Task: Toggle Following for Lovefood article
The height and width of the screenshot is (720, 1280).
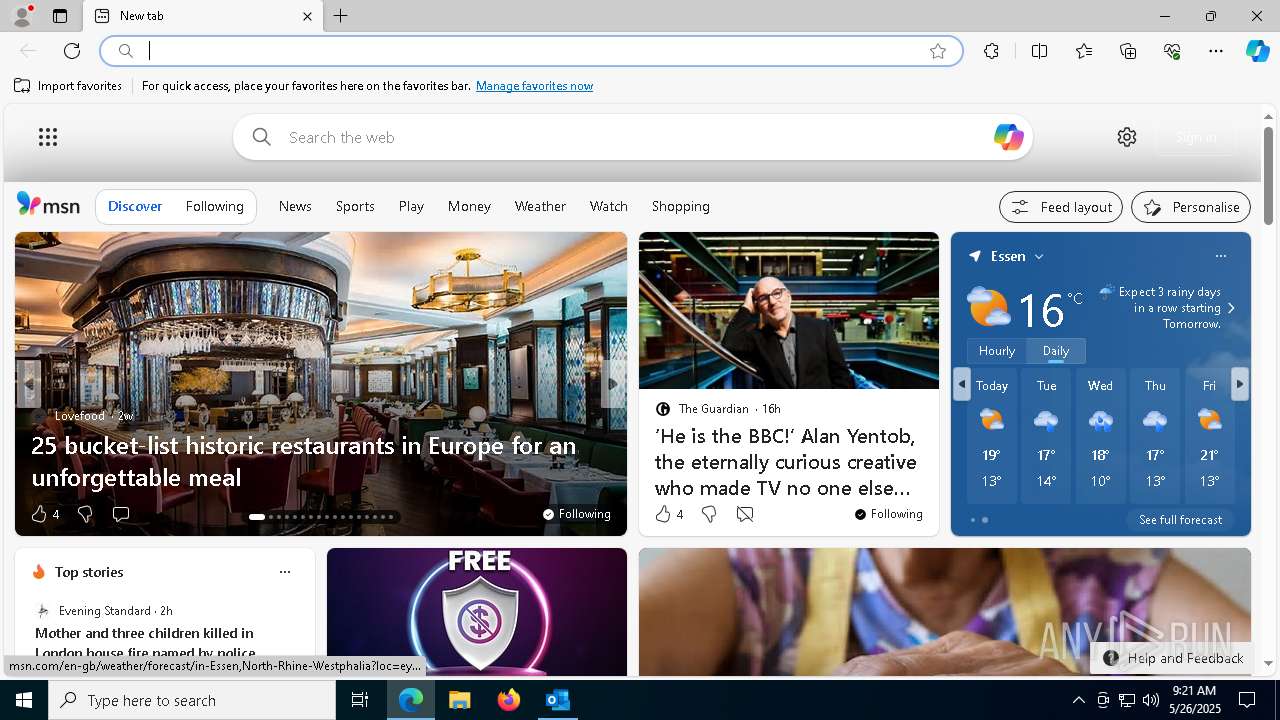Action: 576,514
